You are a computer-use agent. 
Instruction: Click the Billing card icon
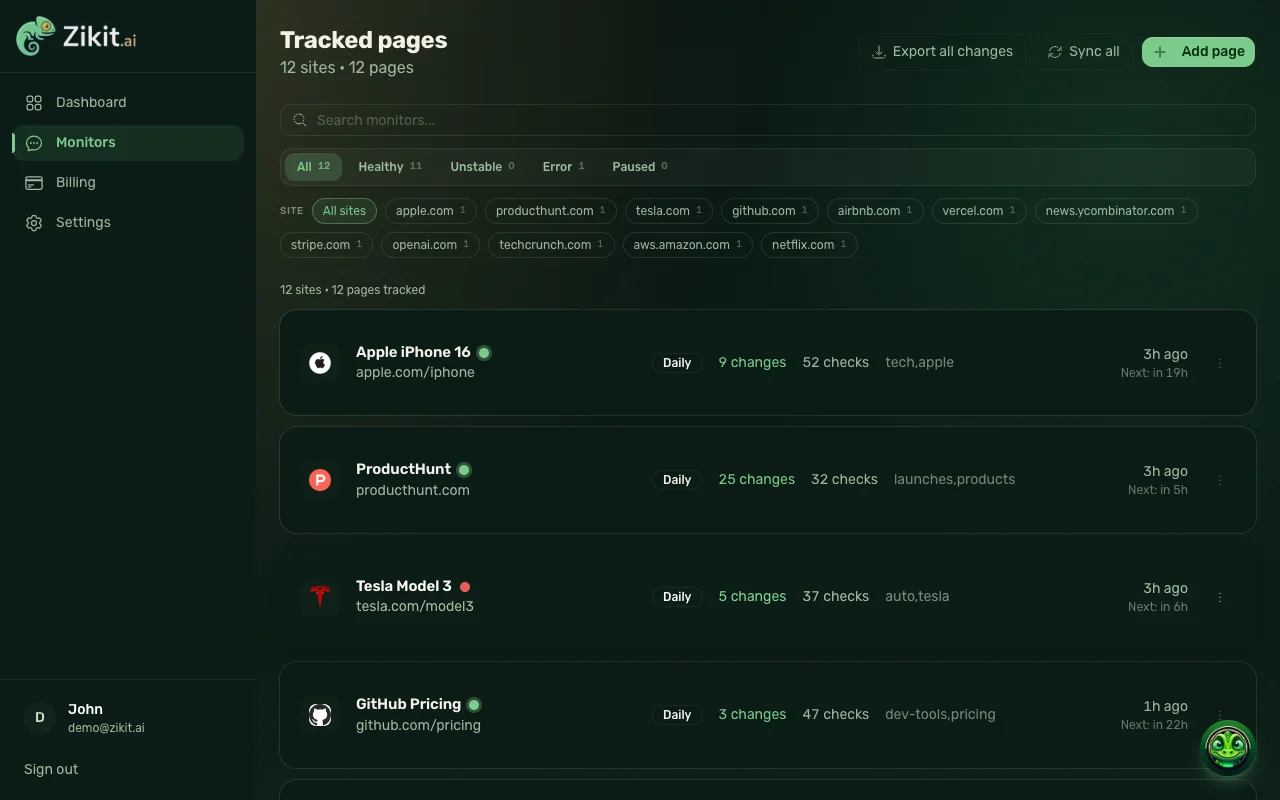(34, 183)
